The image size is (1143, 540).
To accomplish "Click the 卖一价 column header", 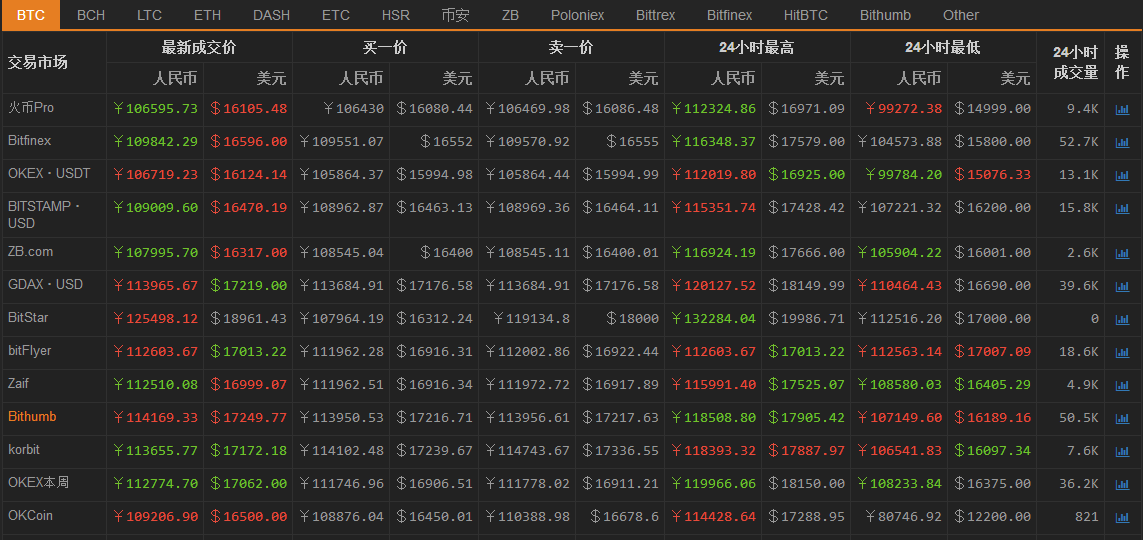I will [571, 48].
